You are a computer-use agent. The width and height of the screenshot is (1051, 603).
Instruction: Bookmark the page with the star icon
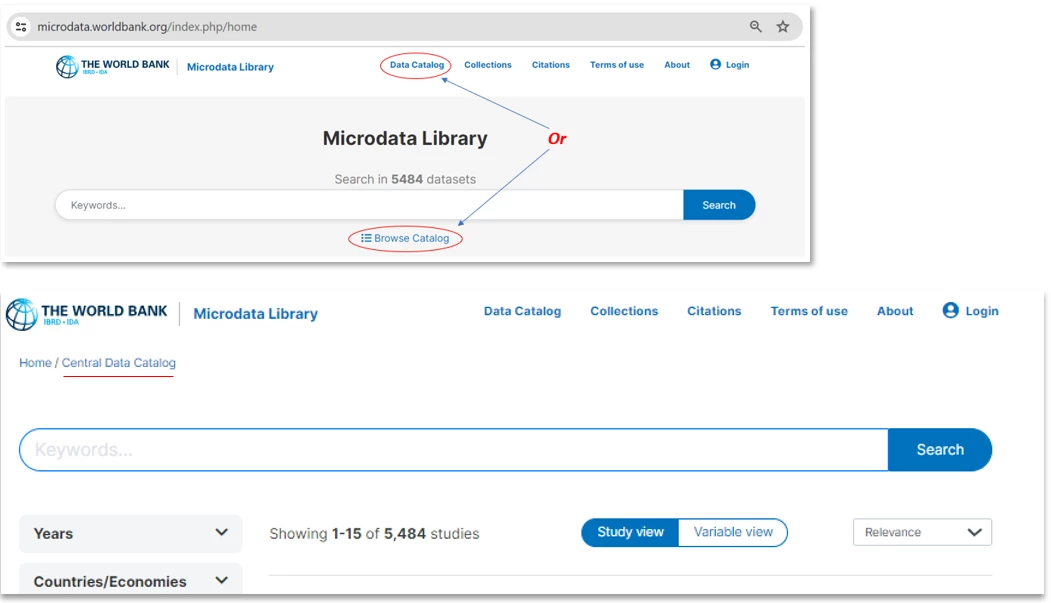coord(783,27)
